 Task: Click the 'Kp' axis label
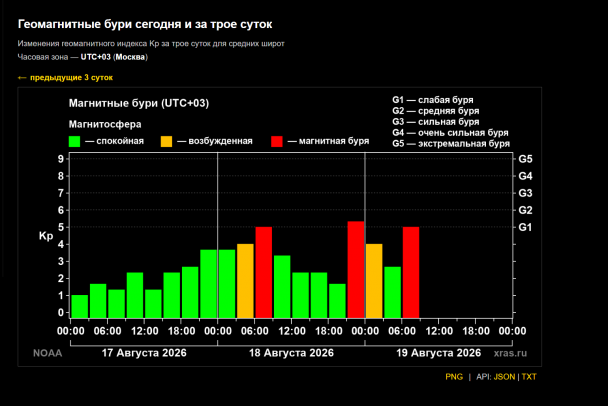[46, 236]
